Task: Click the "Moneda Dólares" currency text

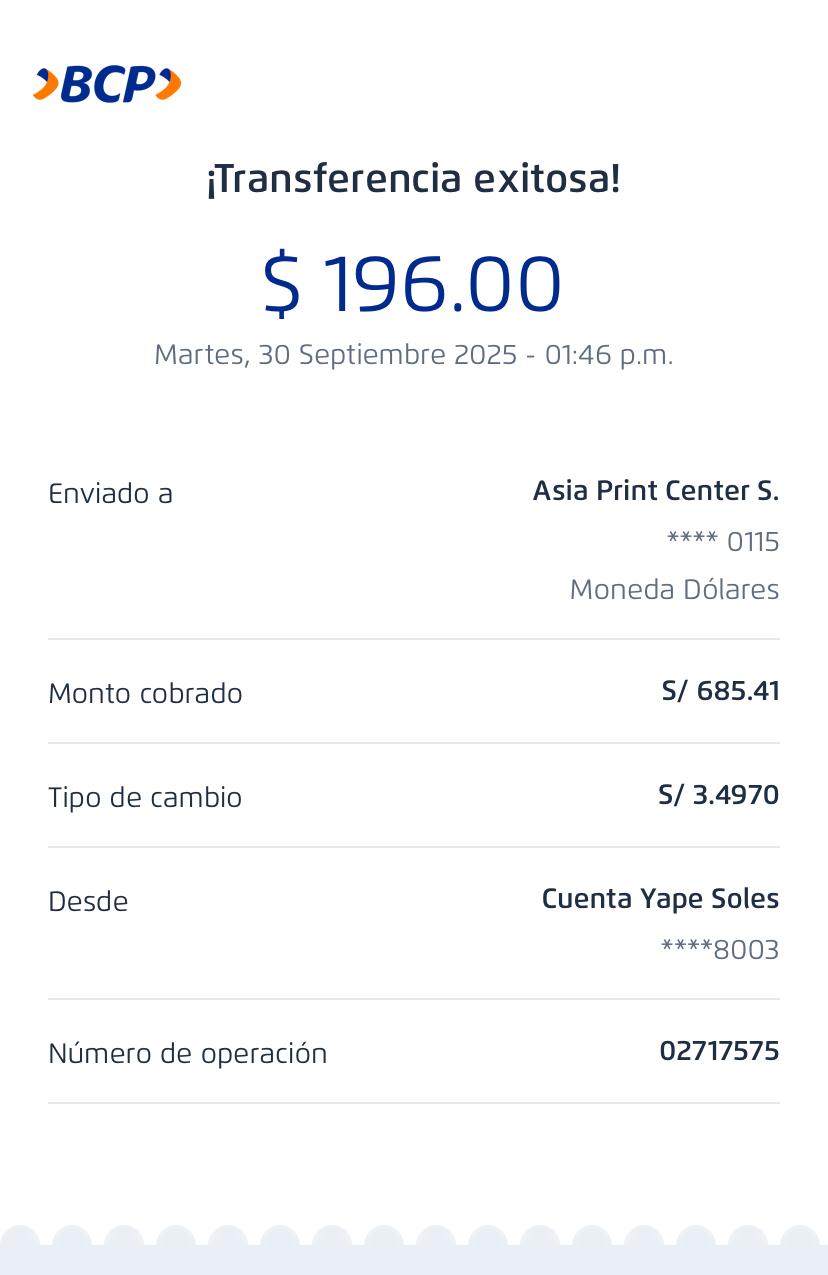Action: (x=674, y=590)
